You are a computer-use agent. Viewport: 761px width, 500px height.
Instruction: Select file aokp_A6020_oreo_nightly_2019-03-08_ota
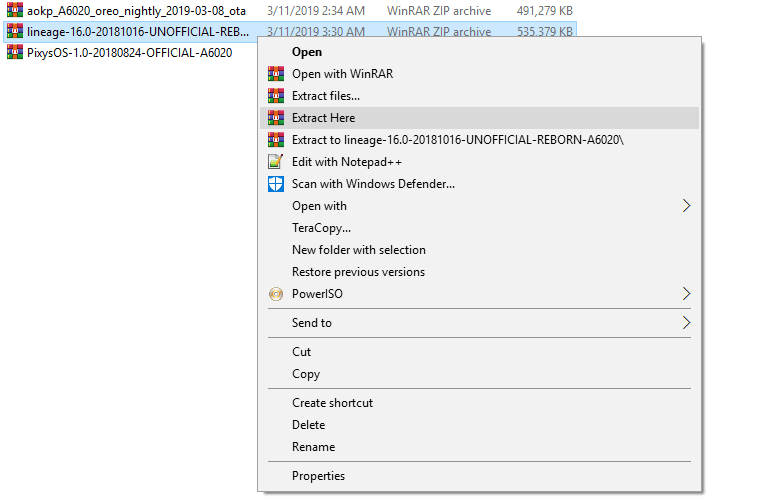click(x=136, y=11)
